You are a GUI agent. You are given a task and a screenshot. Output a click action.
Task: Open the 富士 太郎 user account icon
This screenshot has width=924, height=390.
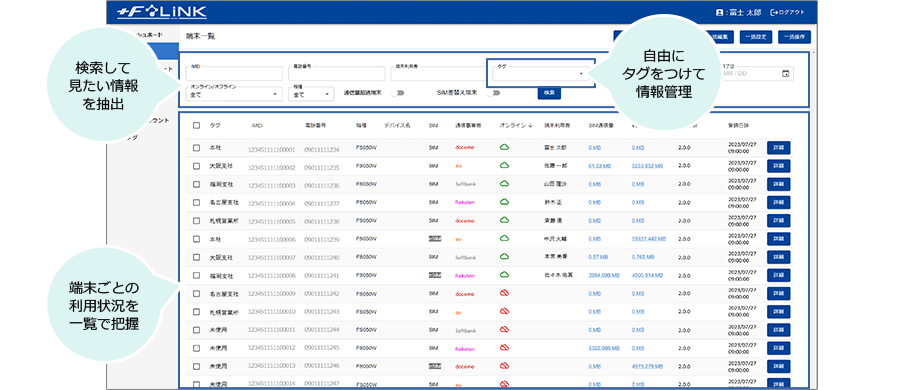[x=719, y=12]
